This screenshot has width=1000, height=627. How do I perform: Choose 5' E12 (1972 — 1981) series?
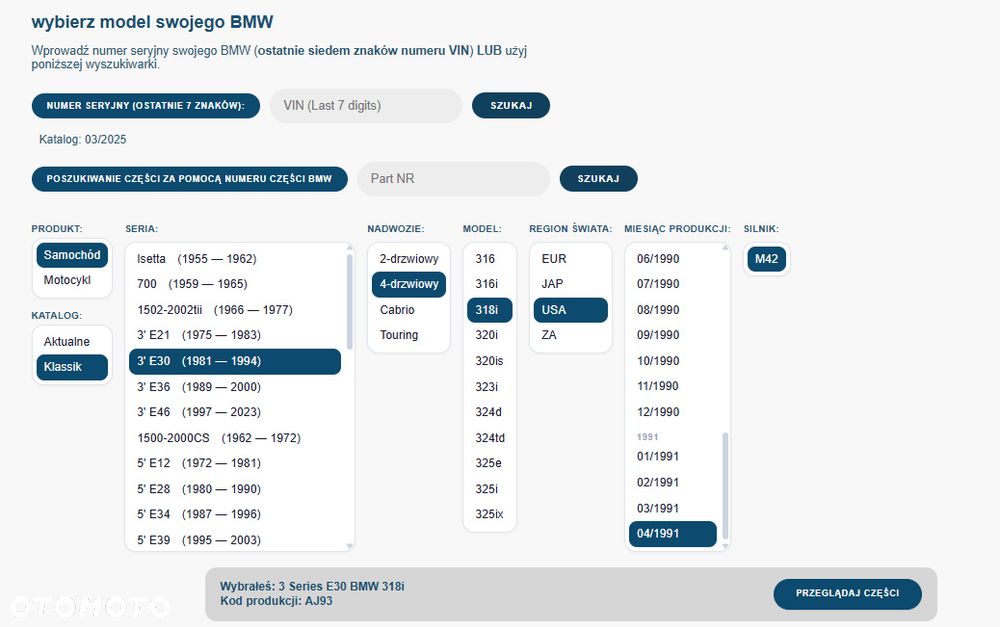235,463
